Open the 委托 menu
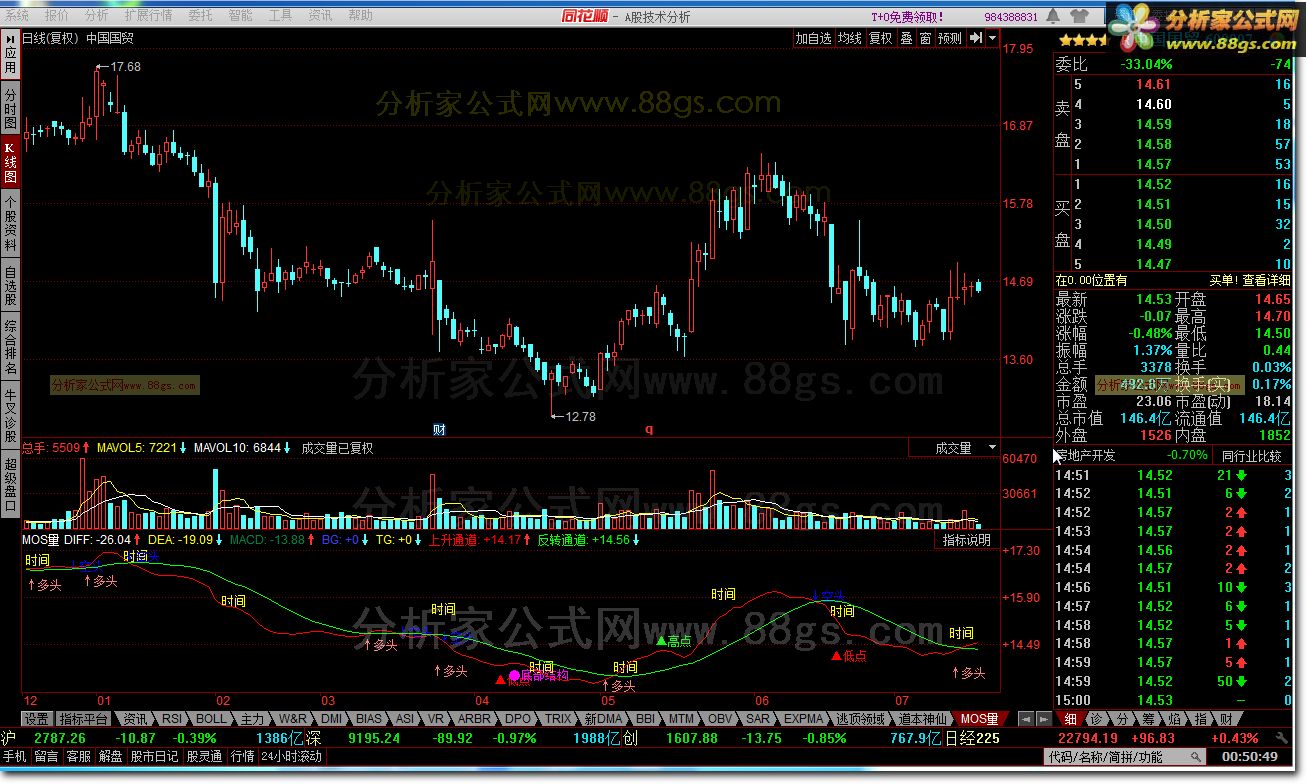This screenshot has height=784, width=1308. [200, 16]
